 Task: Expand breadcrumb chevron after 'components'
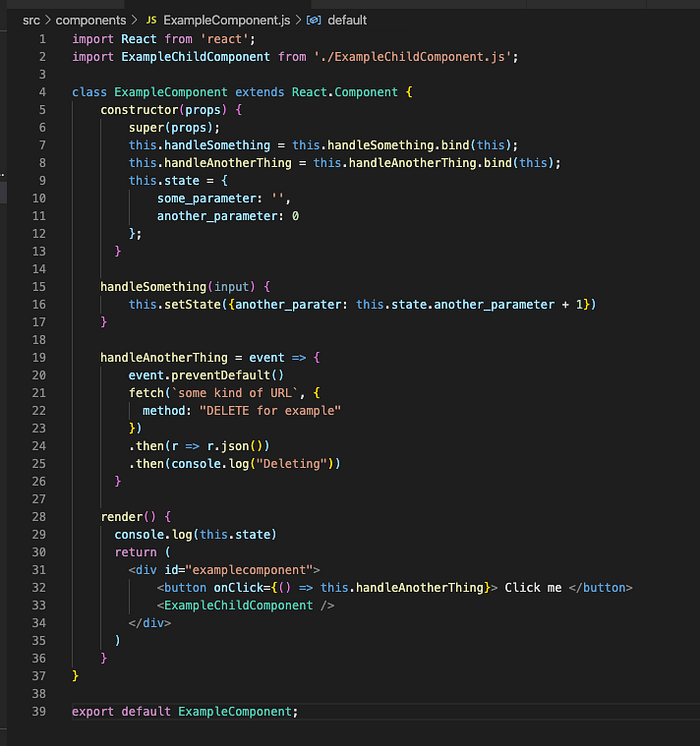135,20
